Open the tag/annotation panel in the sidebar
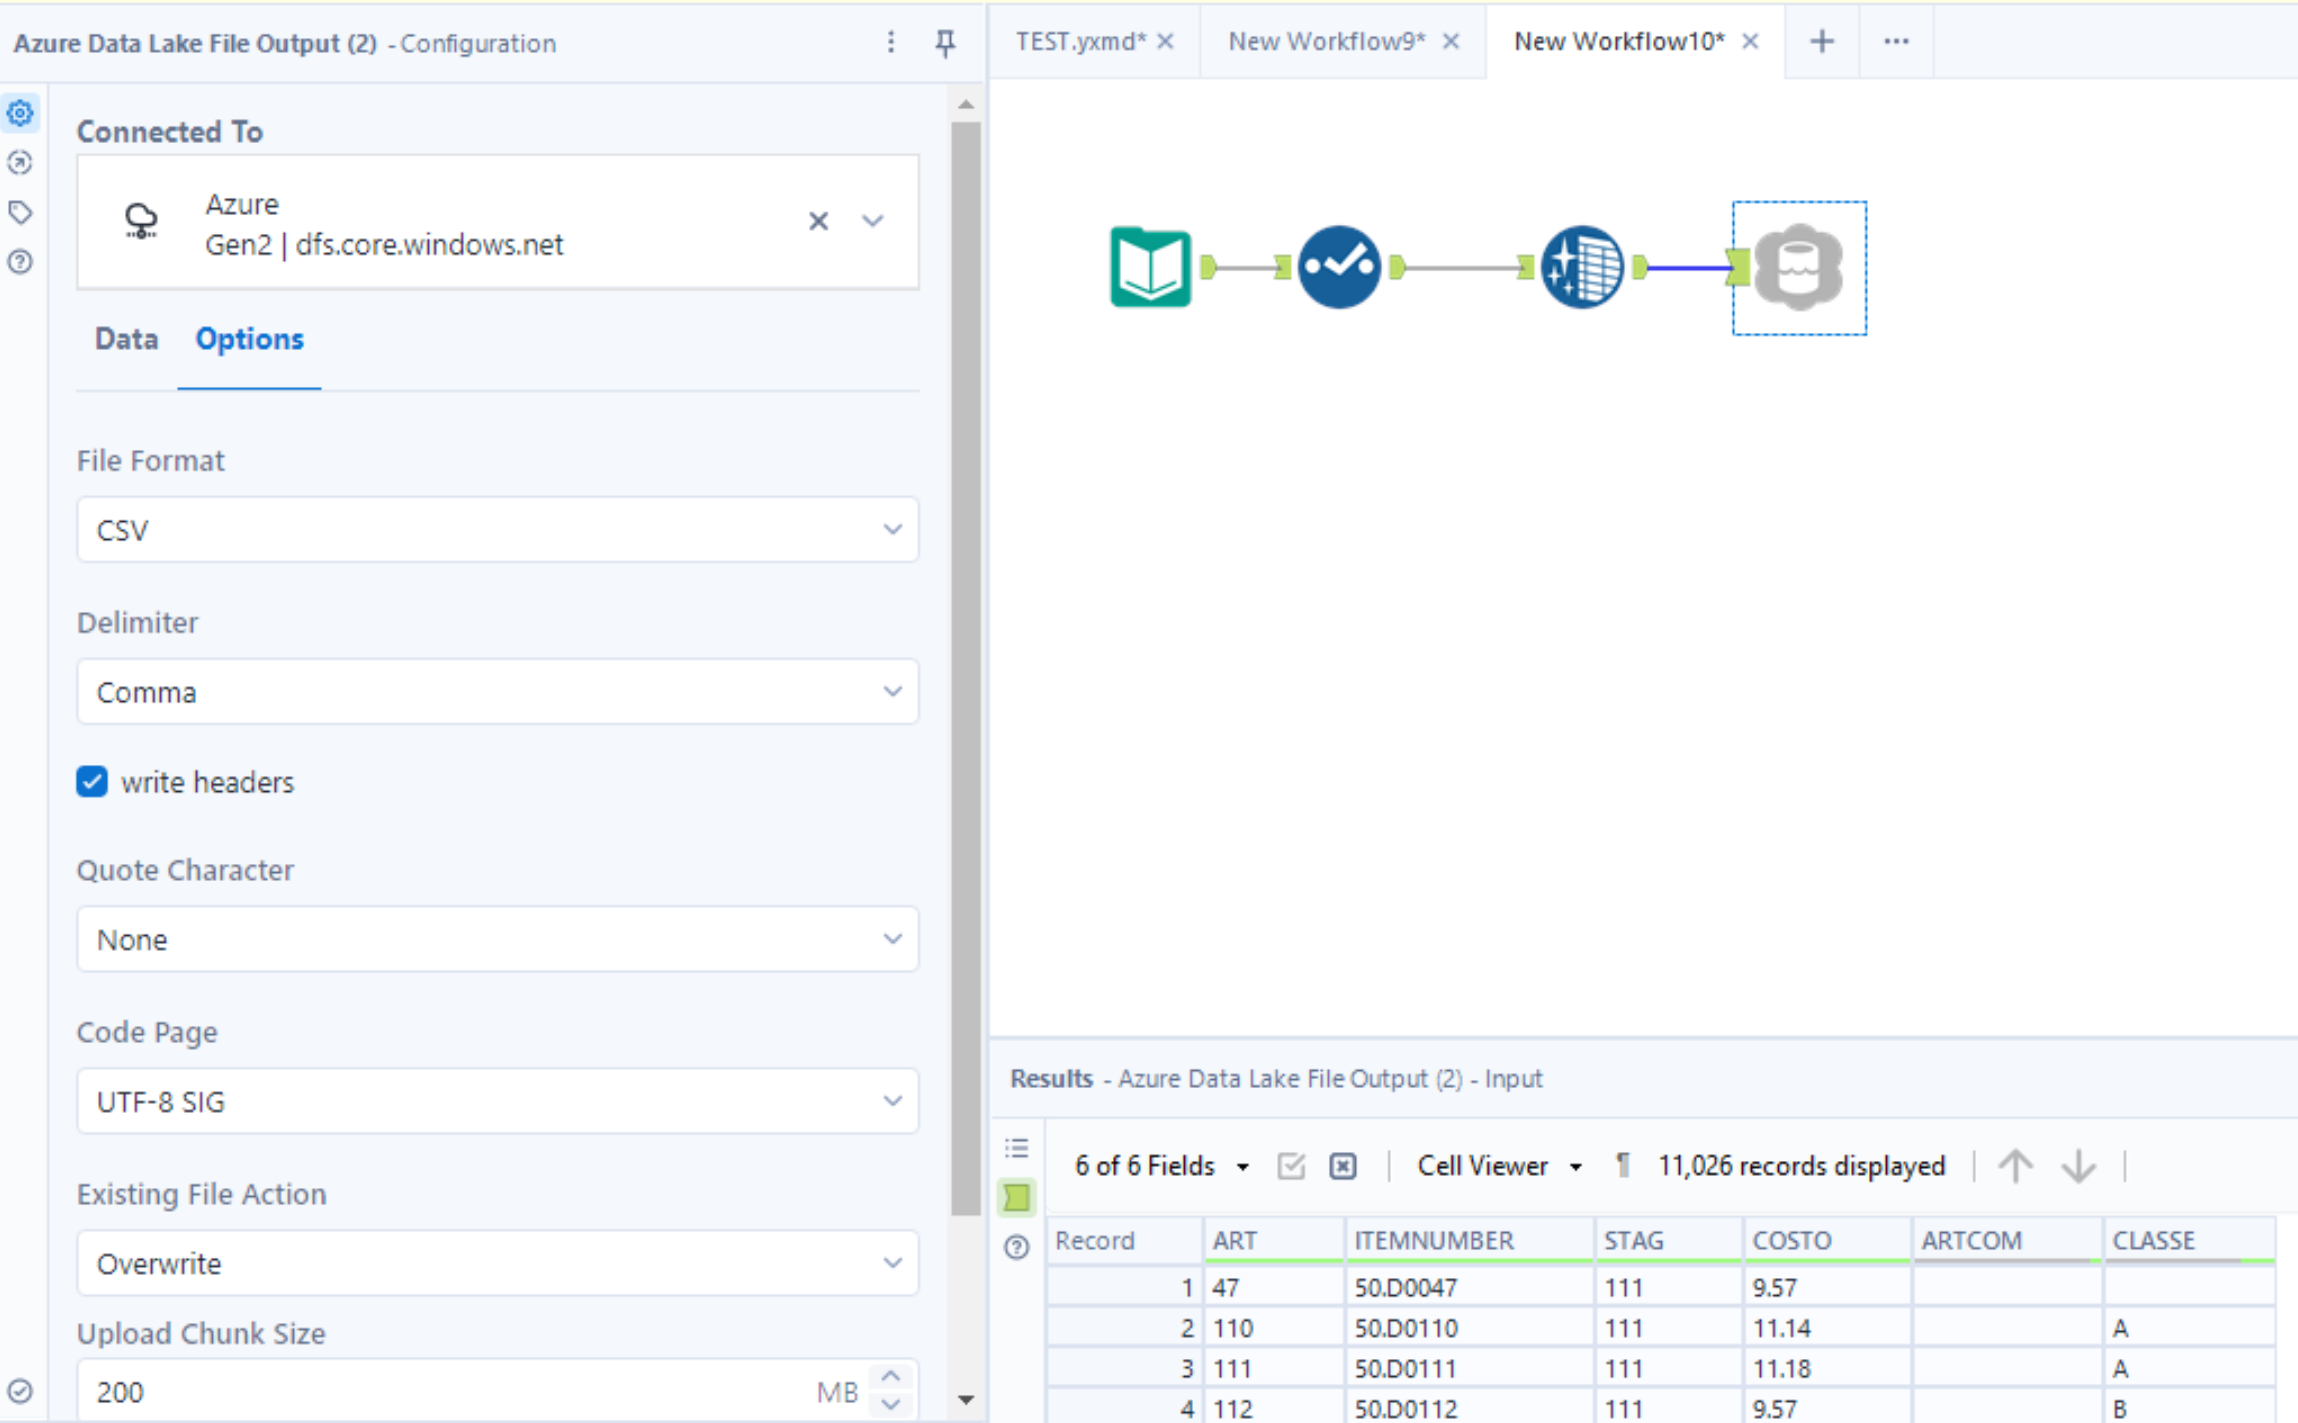The image size is (2298, 1423). point(20,211)
